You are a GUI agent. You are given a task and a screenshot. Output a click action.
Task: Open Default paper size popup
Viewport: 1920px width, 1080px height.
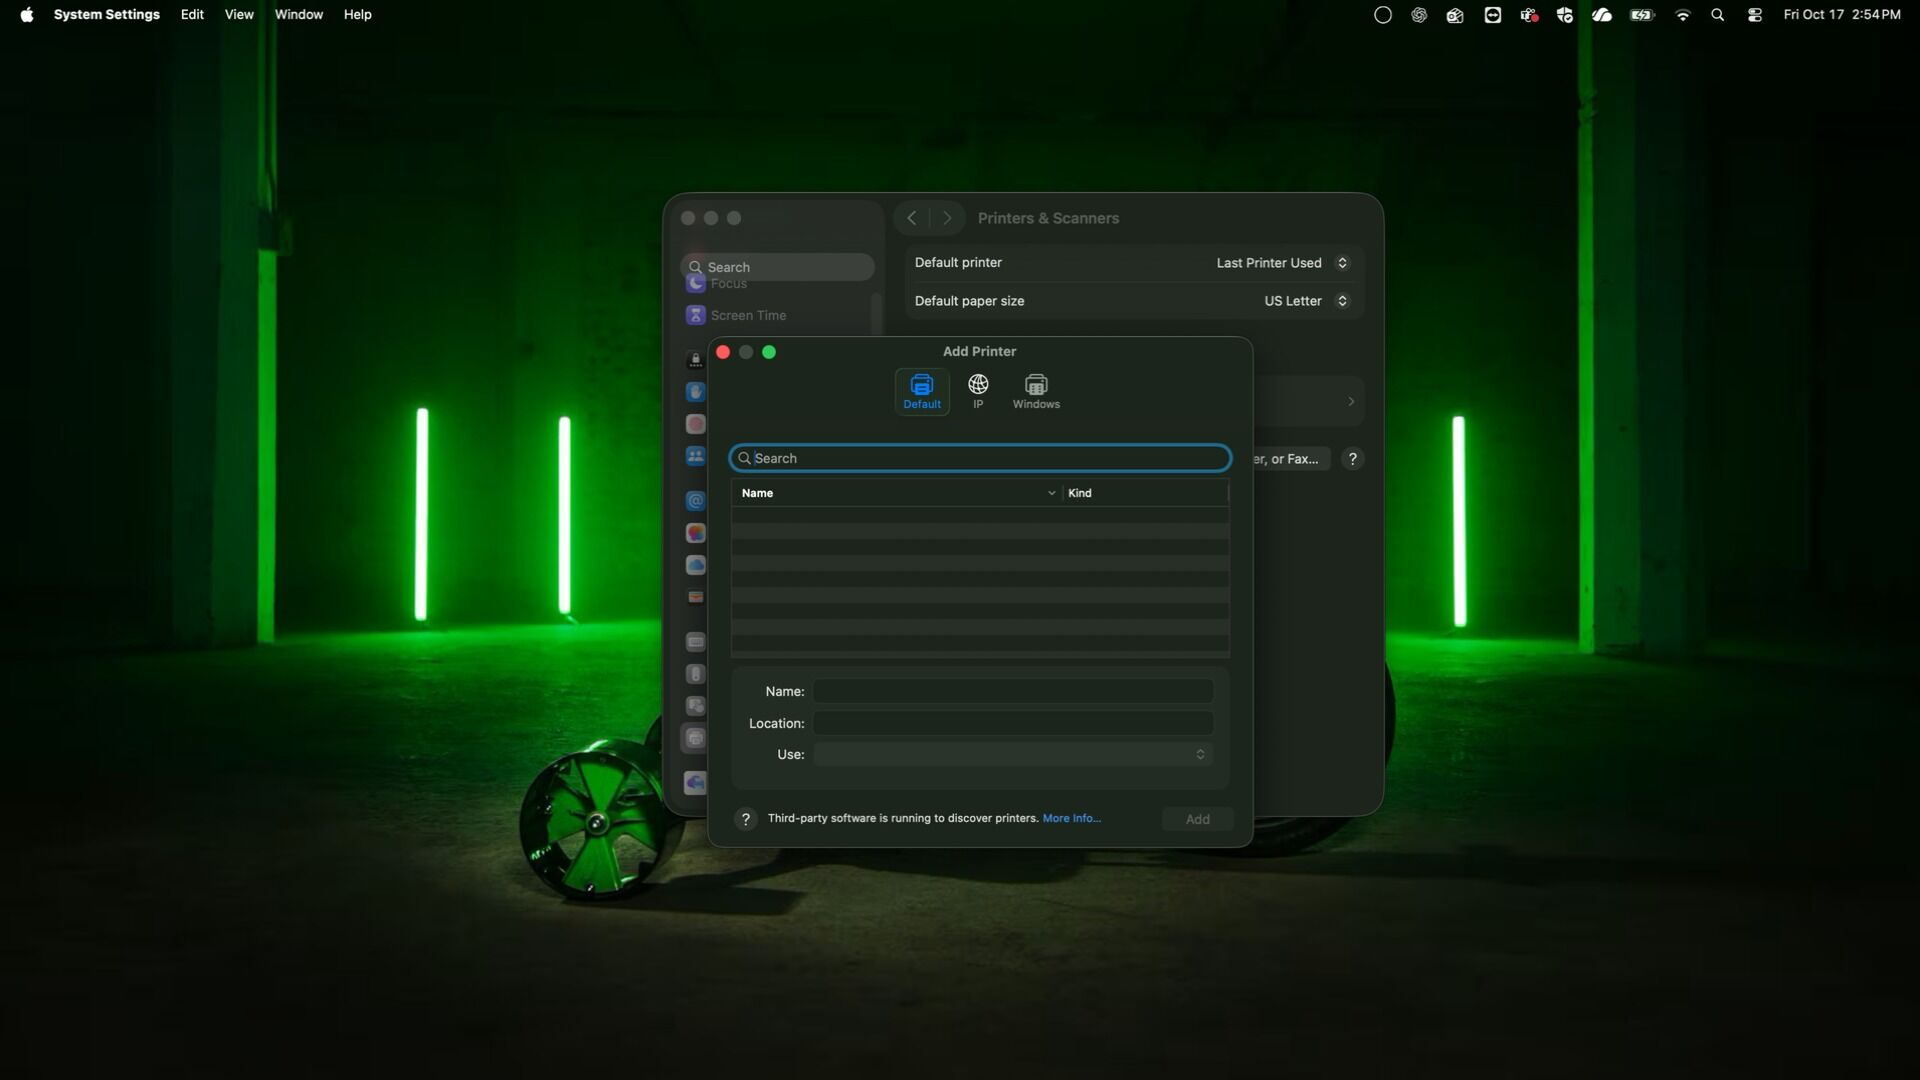(1305, 301)
